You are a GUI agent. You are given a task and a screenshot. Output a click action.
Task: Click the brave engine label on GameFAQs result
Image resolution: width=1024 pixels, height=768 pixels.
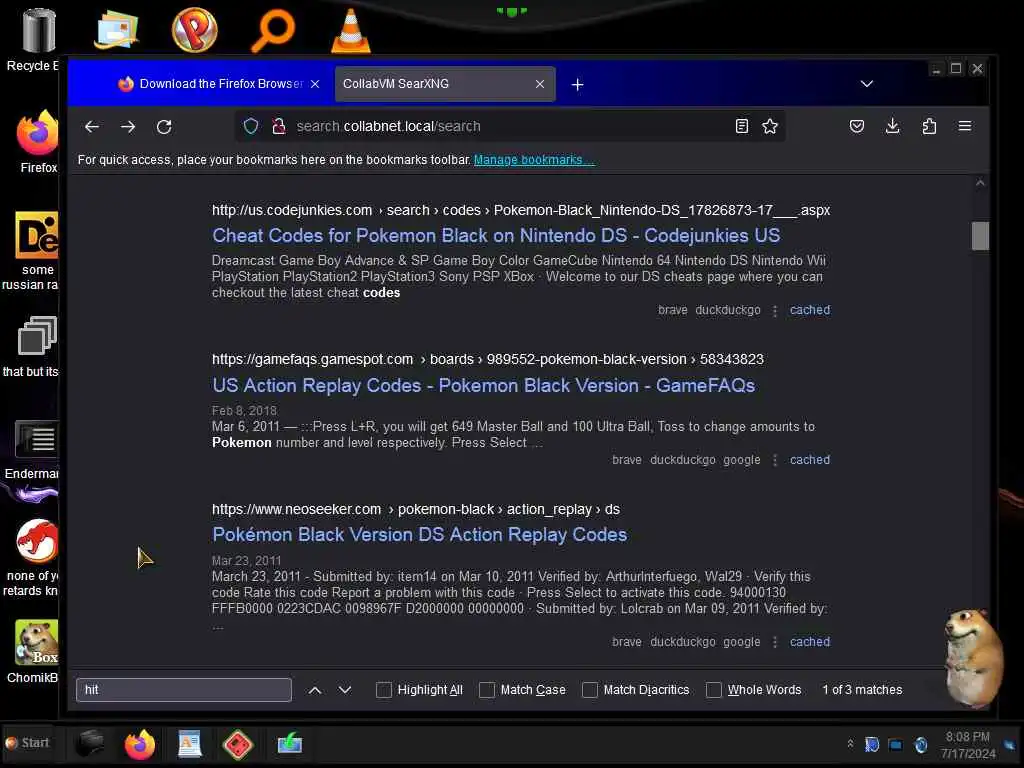click(626, 460)
